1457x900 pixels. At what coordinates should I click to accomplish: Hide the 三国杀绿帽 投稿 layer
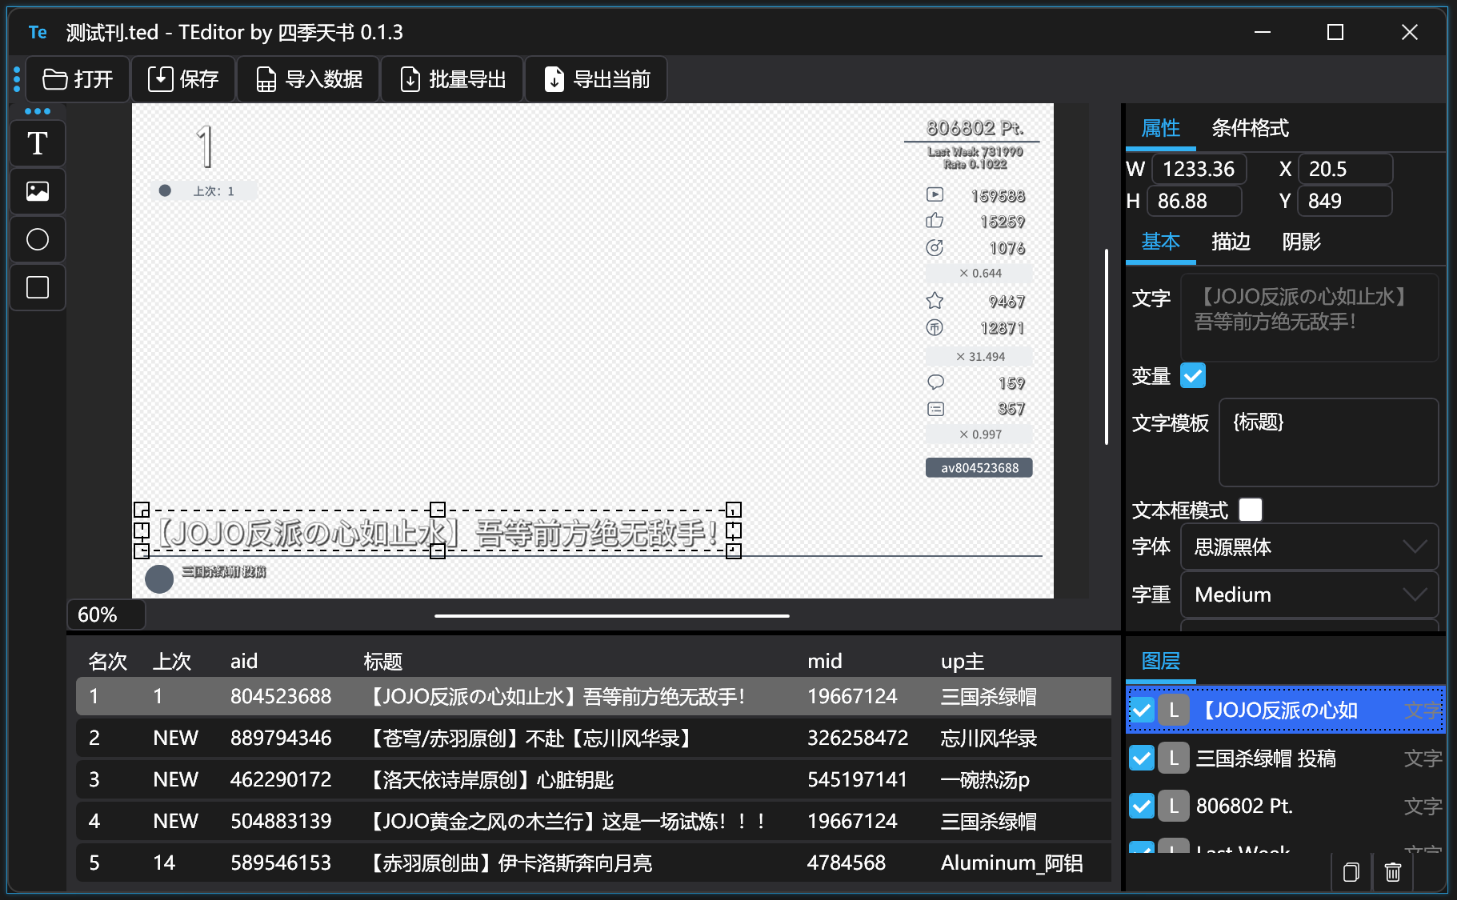point(1141,758)
